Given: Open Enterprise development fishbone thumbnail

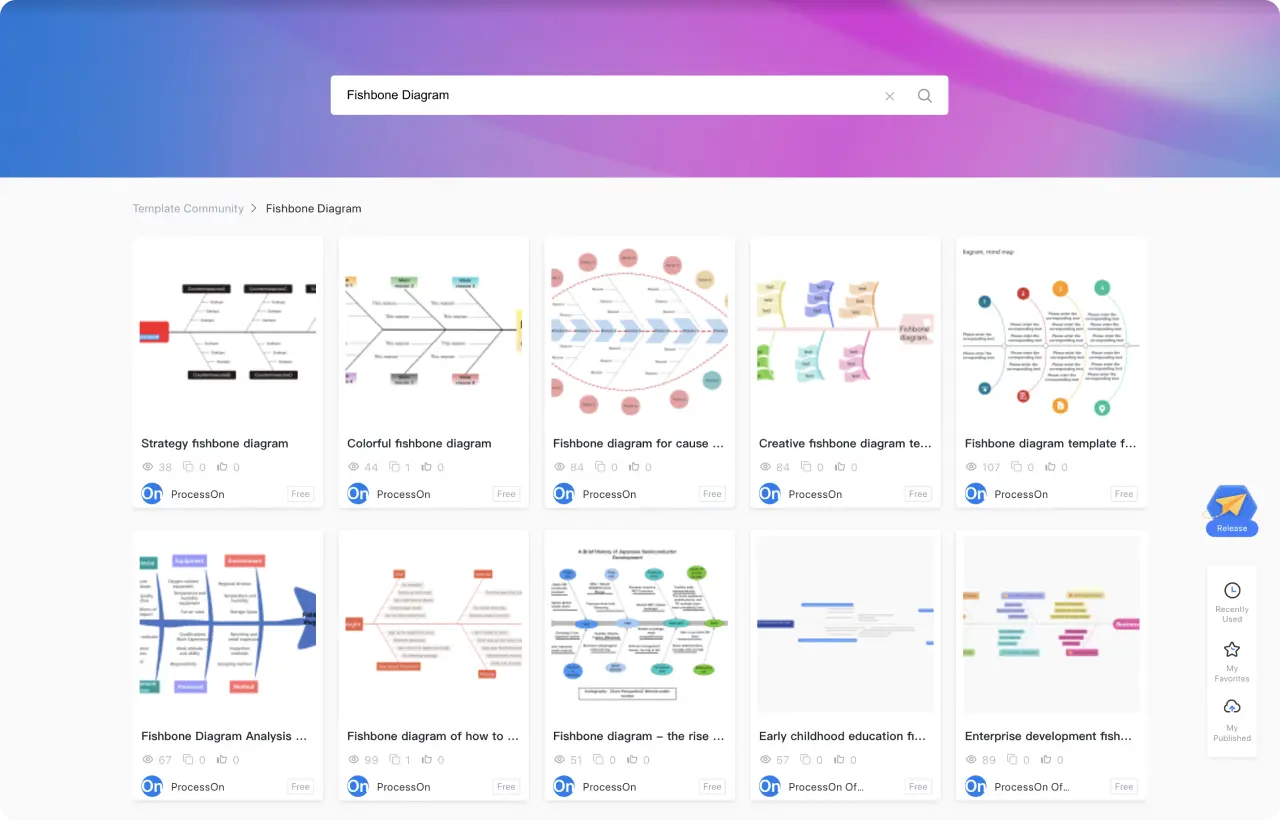Looking at the screenshot, I should pyautogui.click(x=1051, y=625).
